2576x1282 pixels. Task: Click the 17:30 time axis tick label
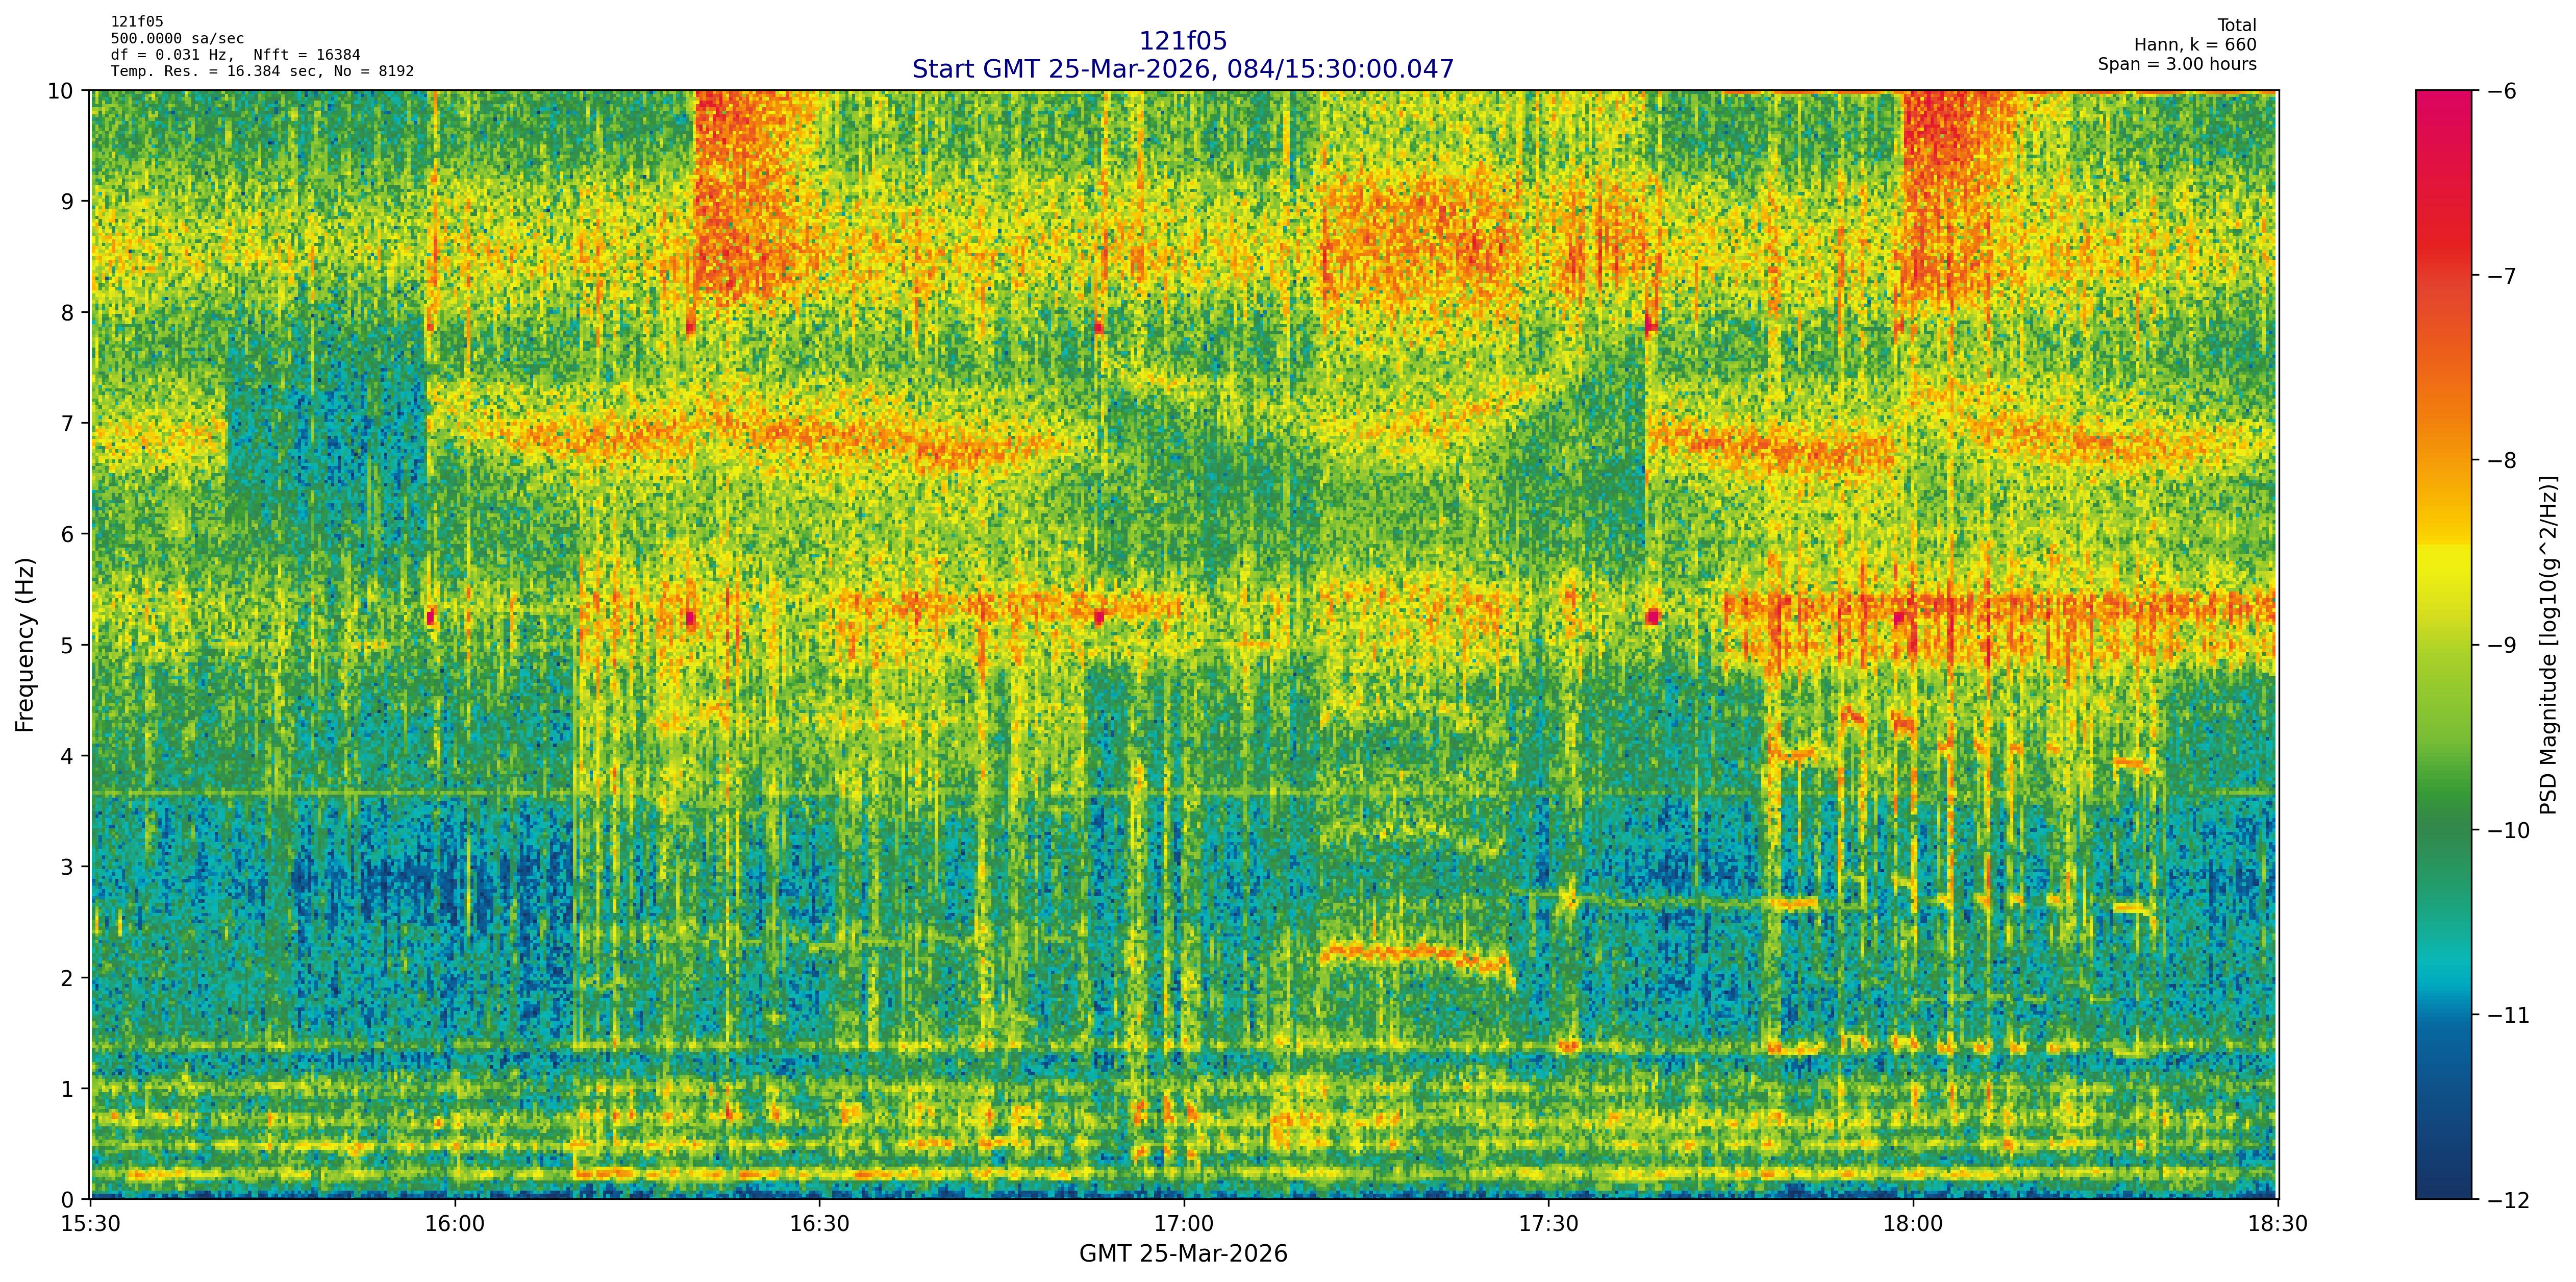pyautogui.click(x=1548, y=1224)
